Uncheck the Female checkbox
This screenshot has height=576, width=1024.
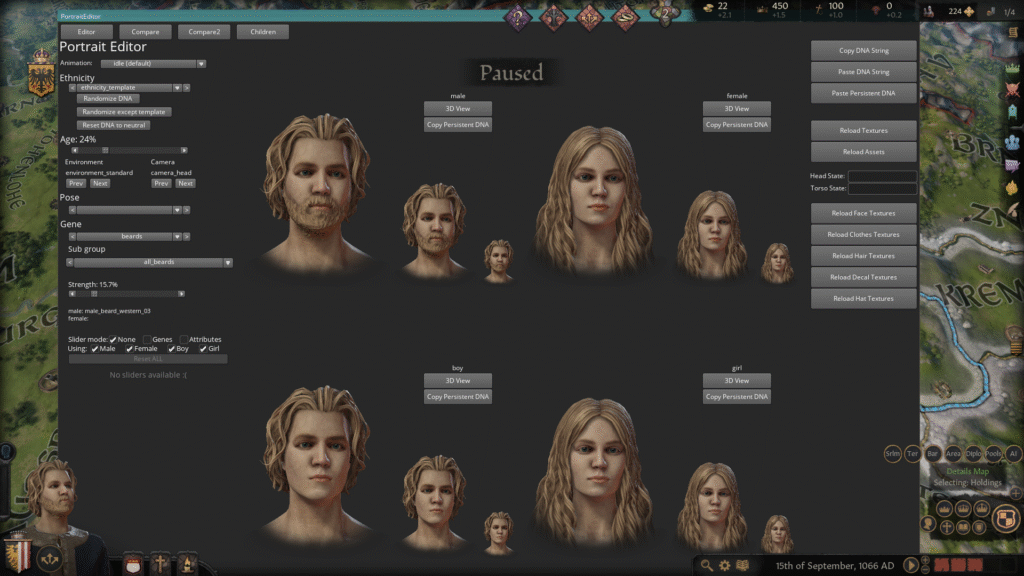coord(129,348)
